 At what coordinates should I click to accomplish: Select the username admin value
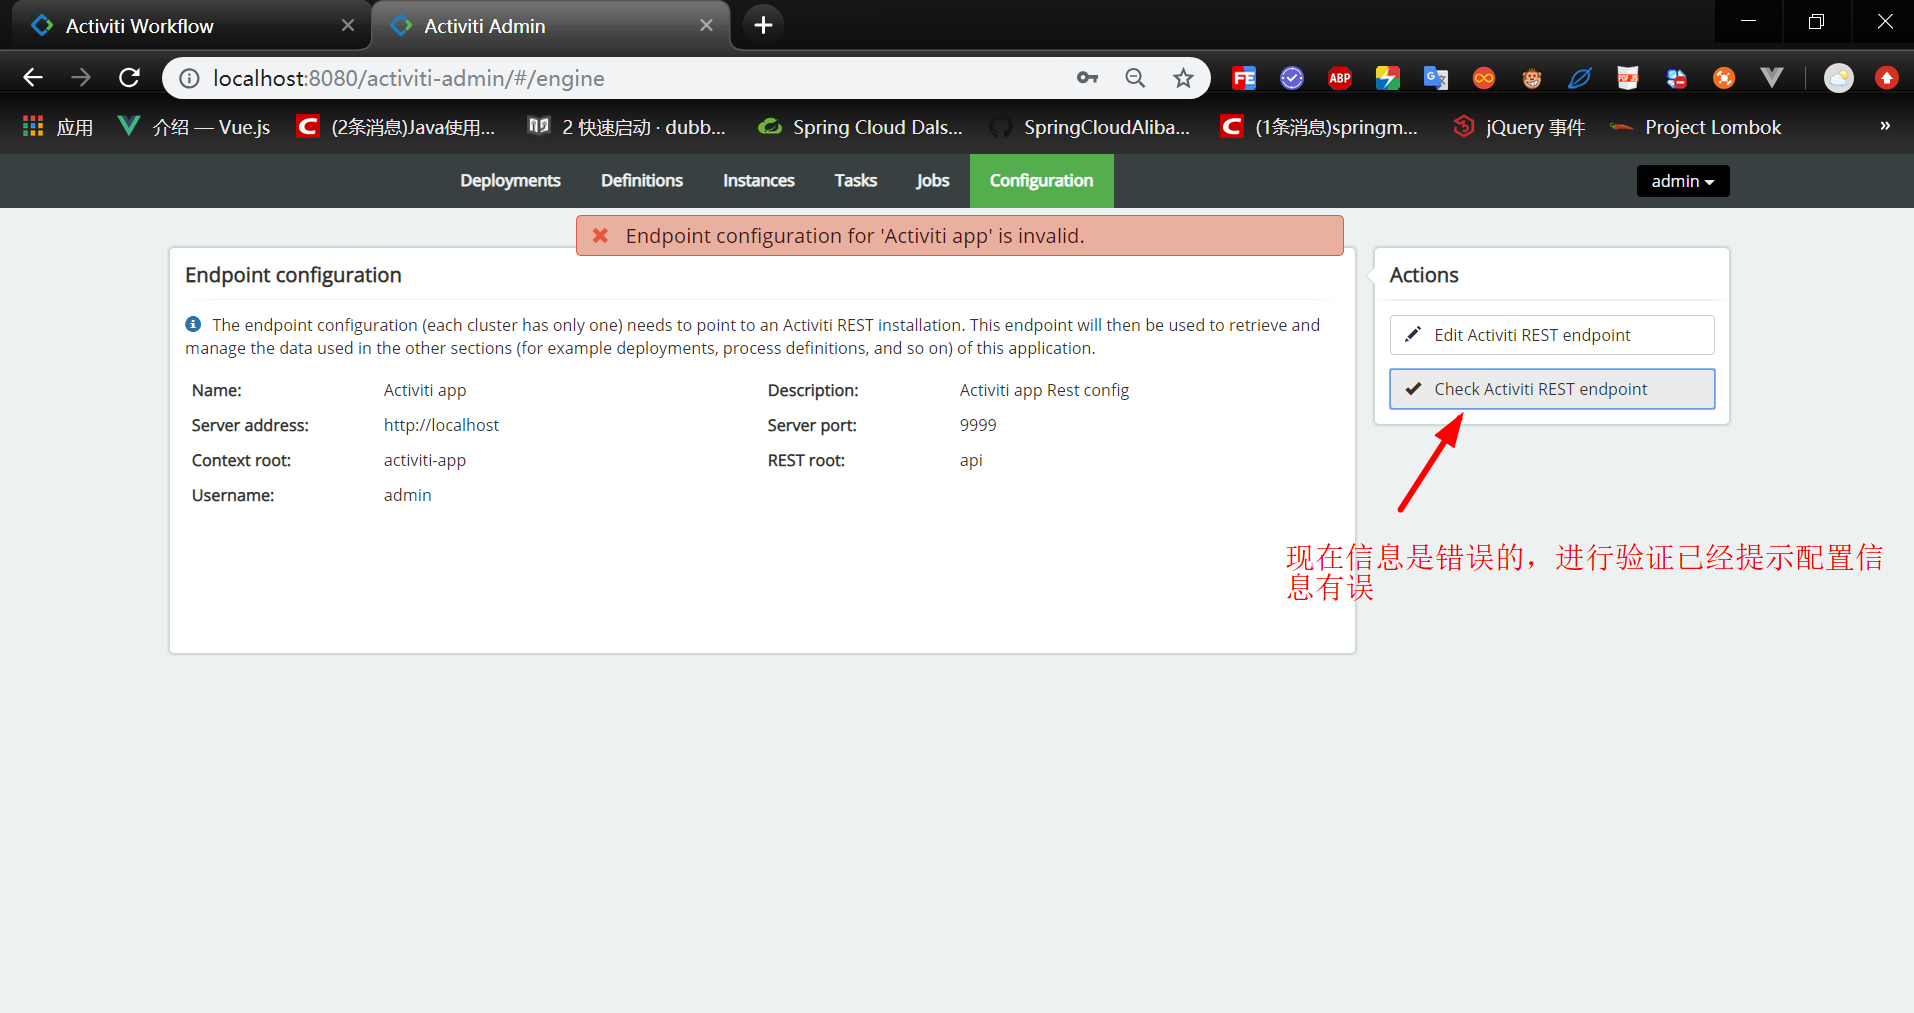pyautogui.click(x=408, y=495)
